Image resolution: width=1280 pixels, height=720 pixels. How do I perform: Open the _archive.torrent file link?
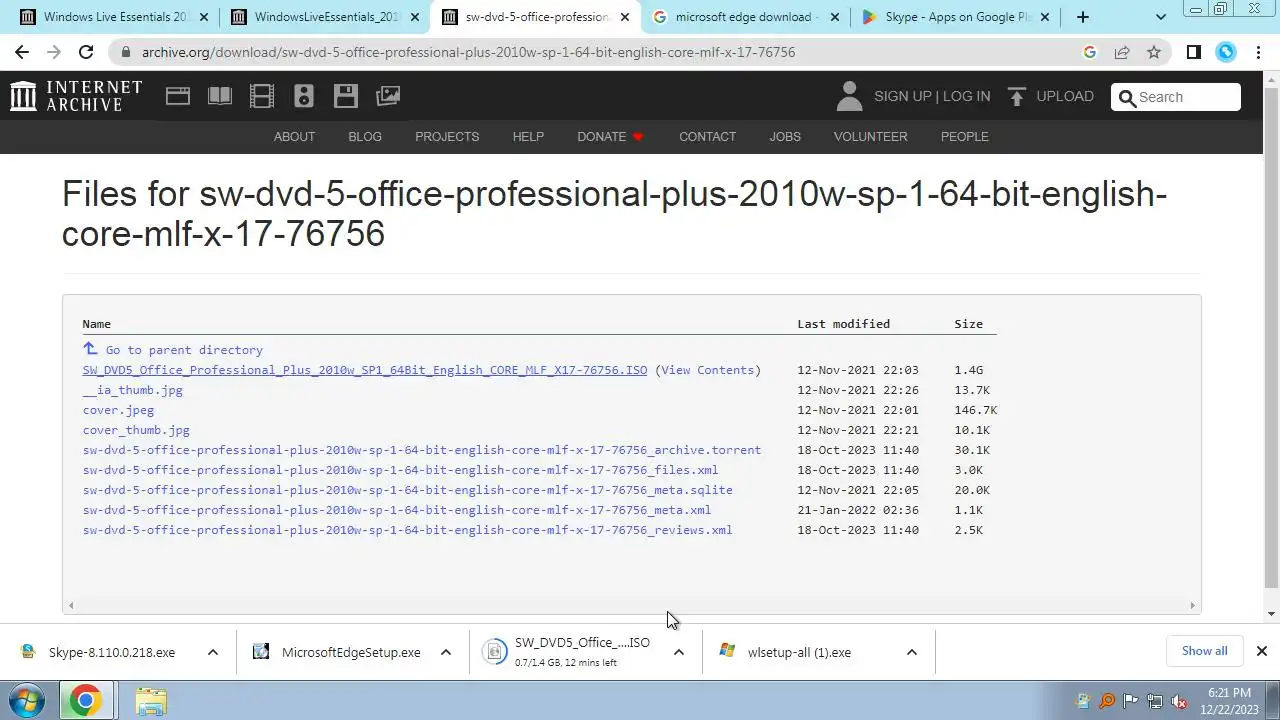coord(422,450)
